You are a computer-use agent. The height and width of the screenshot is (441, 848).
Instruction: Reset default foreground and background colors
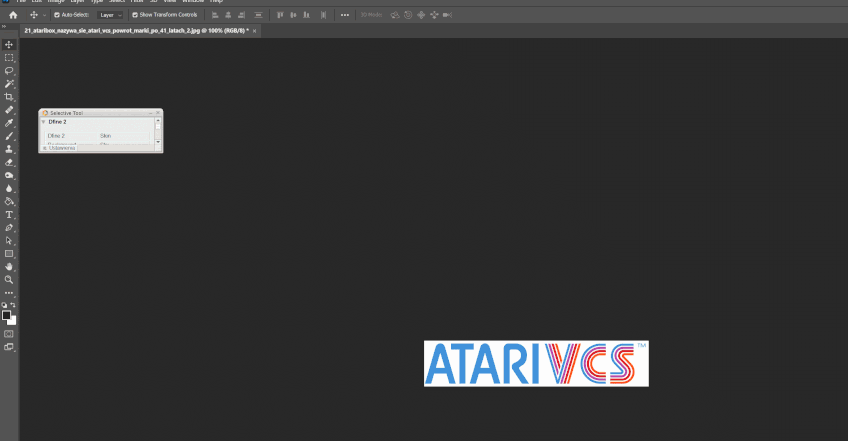4,305
